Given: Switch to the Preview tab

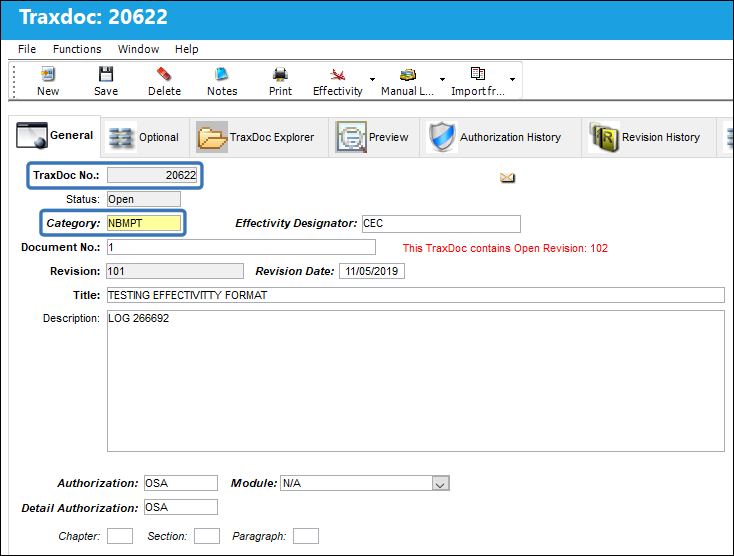Looking at the screenshot, I should (x=373, y=137).
